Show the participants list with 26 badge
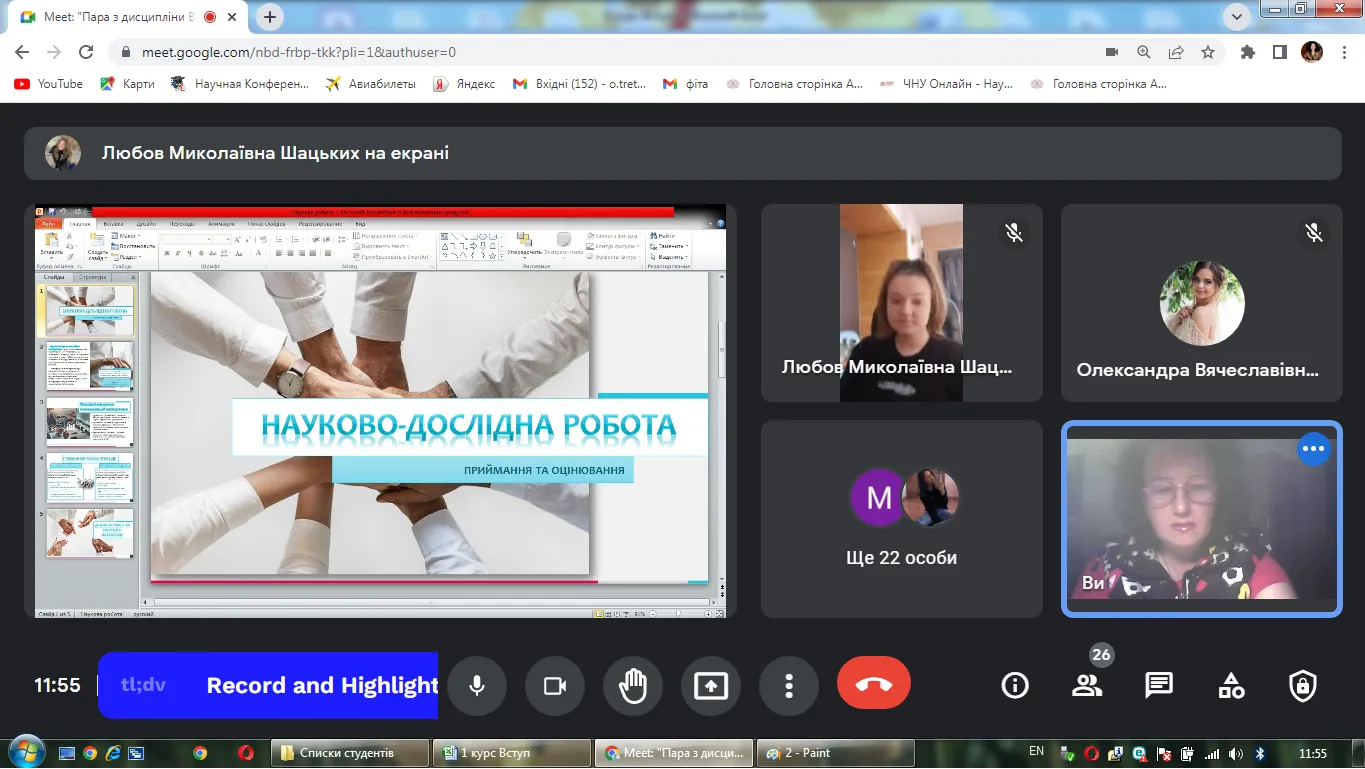Screen dimensions: 1365x769 point(1087,686)
